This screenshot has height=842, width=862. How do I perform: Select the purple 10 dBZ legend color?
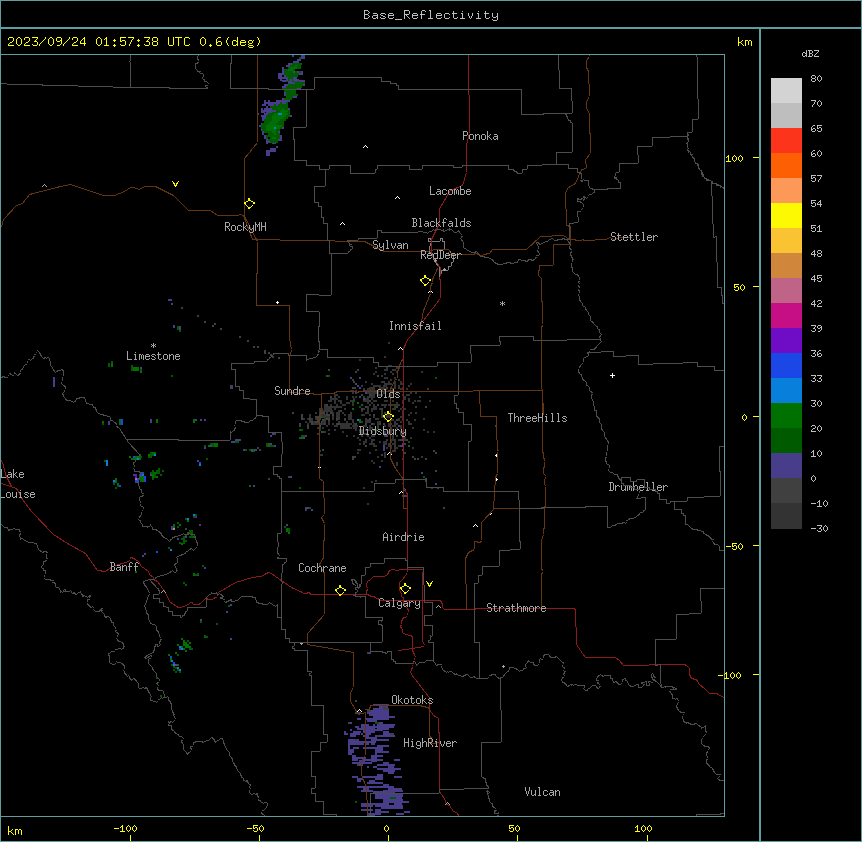(x=786, y=466)
